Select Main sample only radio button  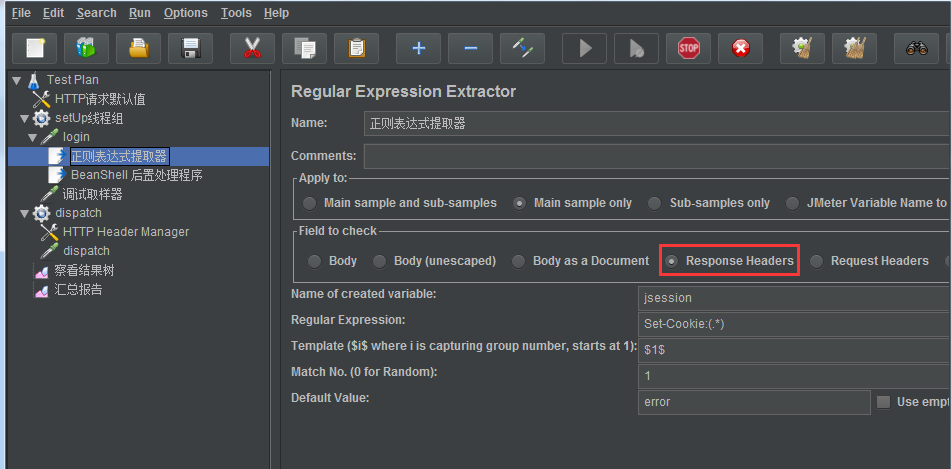[x=519, y=203]
